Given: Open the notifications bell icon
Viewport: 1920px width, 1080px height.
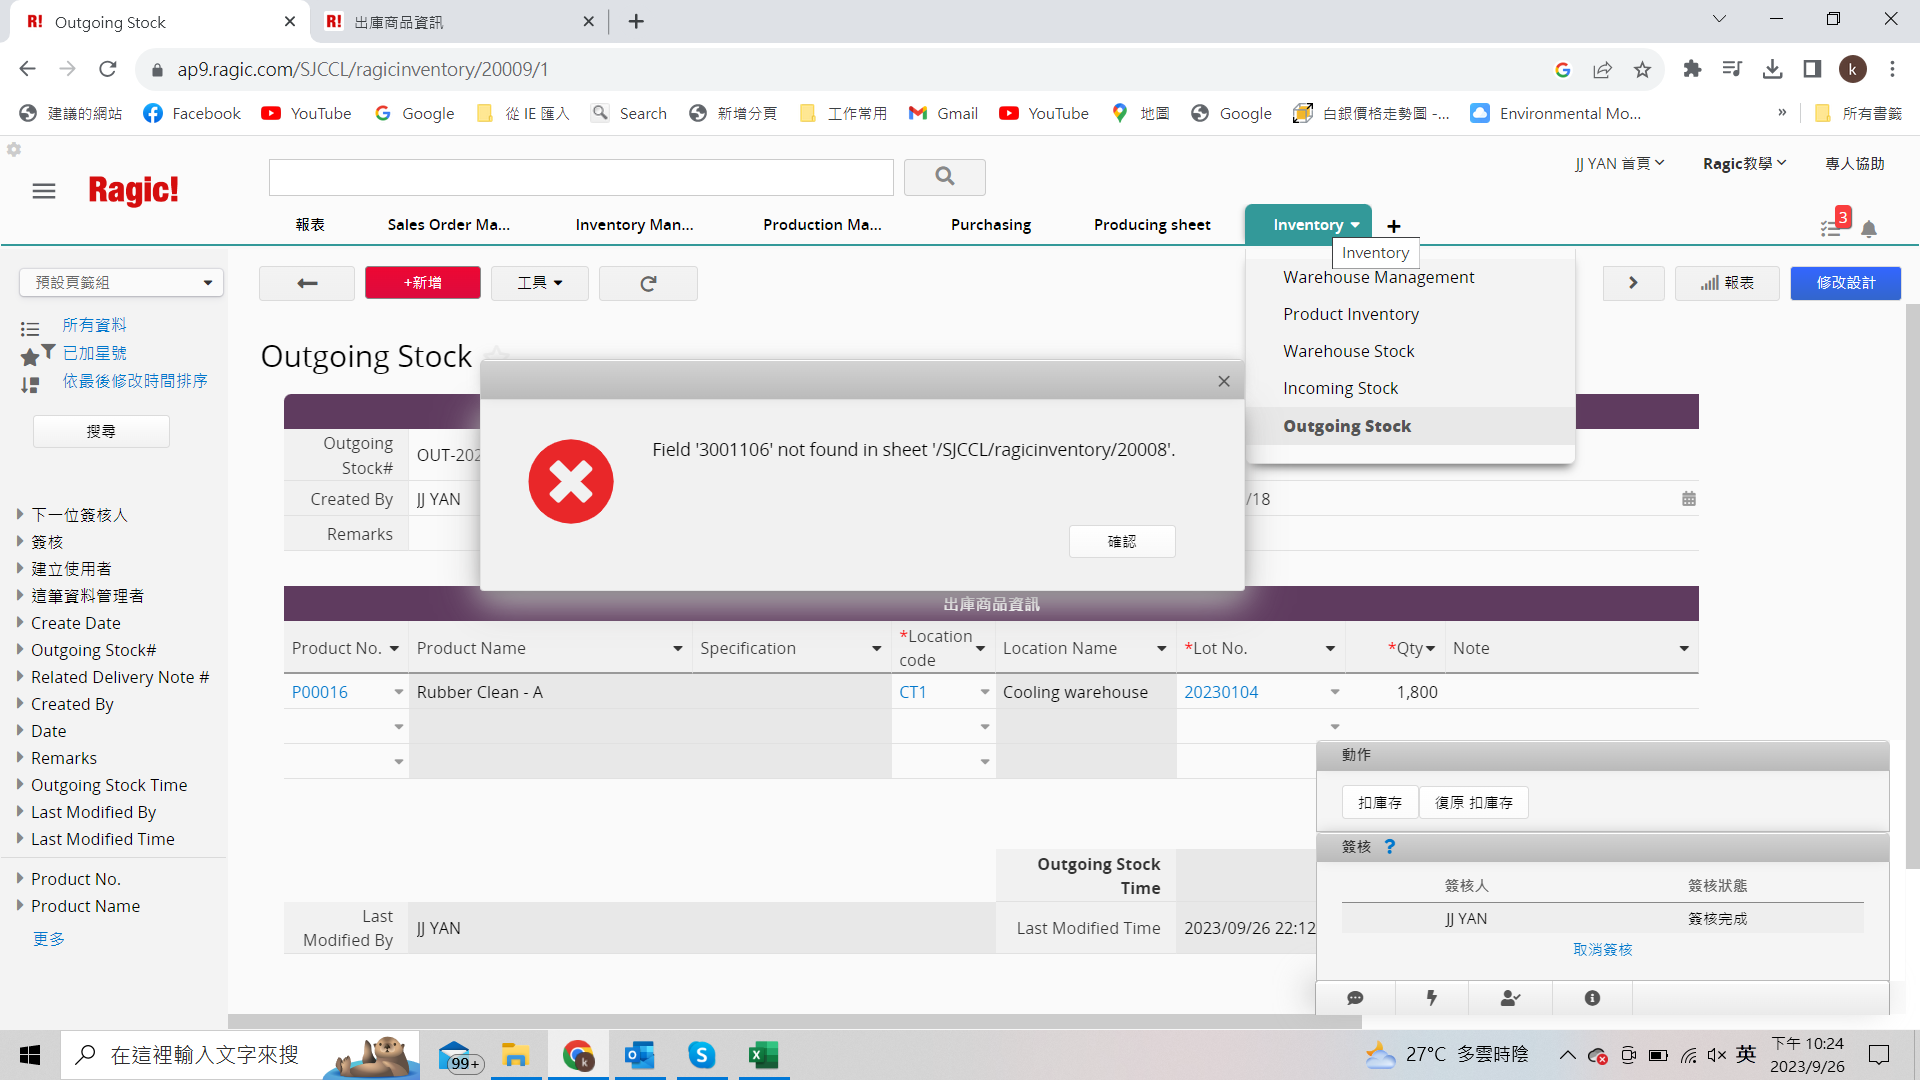Looking at the screenshot, I should click(x=1868, y=229).
